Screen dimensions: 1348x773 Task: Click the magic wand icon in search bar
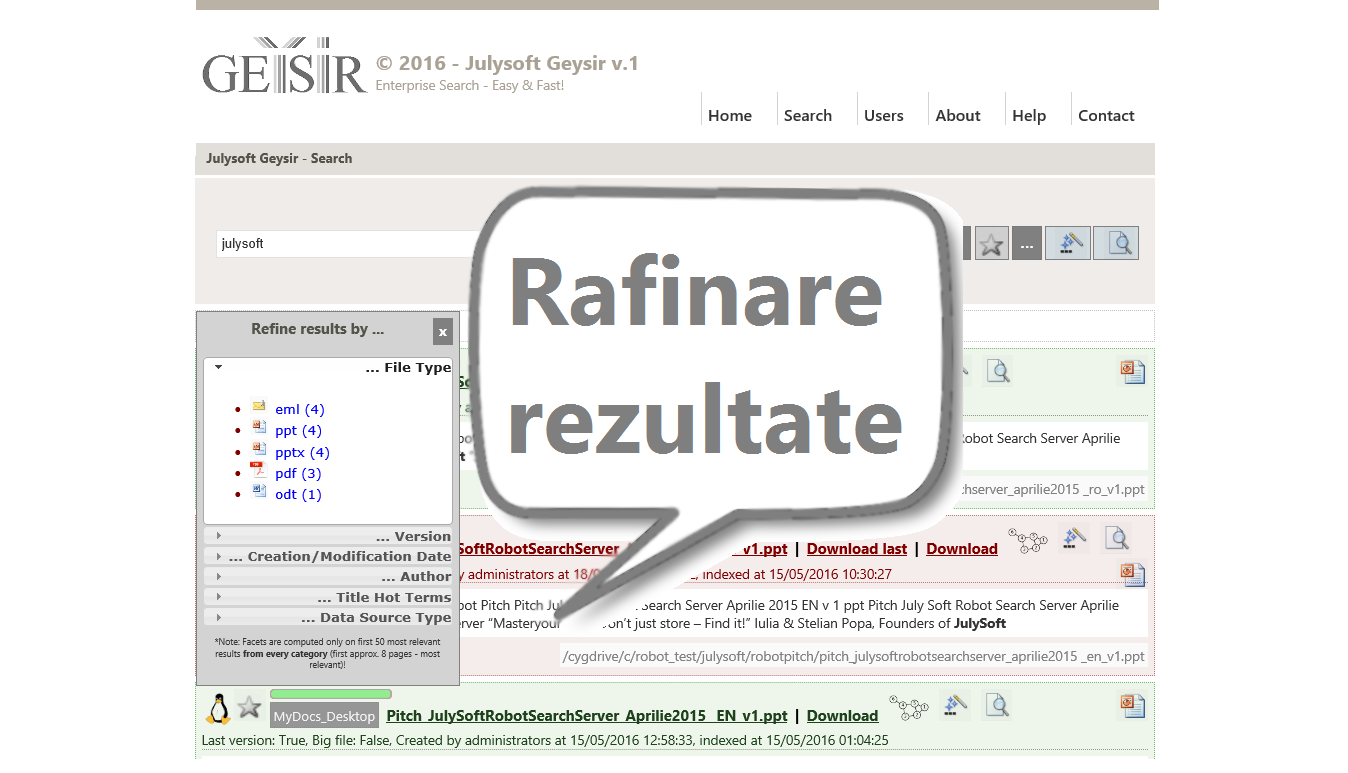(1068, 243)
